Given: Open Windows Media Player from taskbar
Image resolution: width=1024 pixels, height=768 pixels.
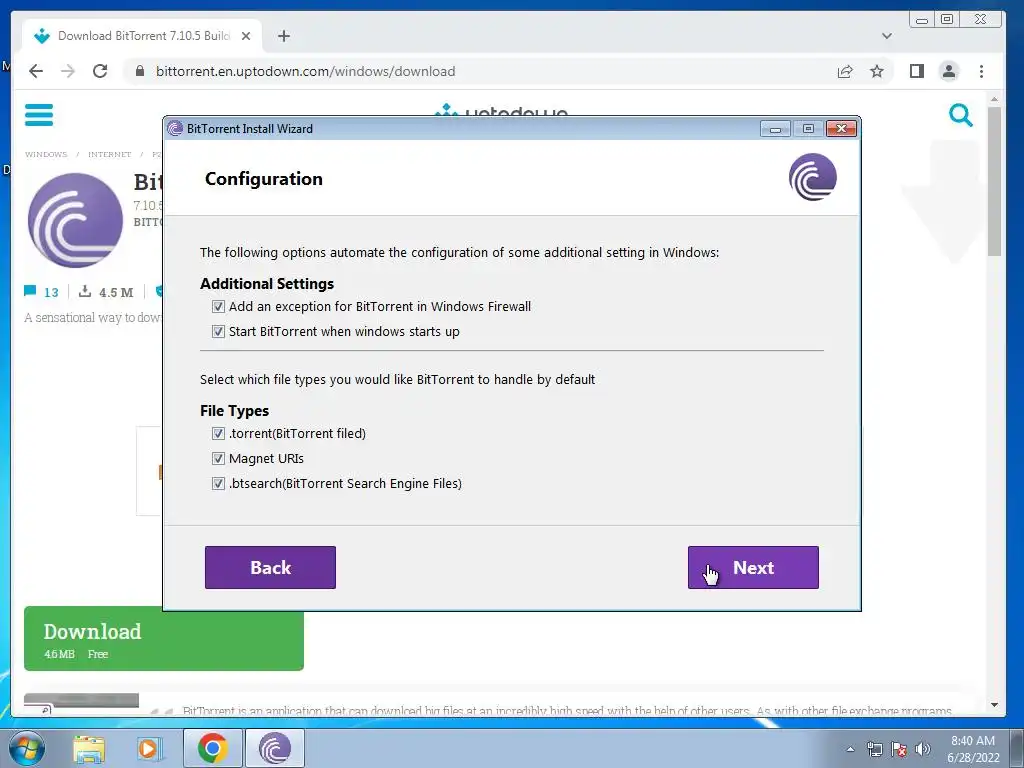Looking at the screenshot, I should [x=149, y=748].
